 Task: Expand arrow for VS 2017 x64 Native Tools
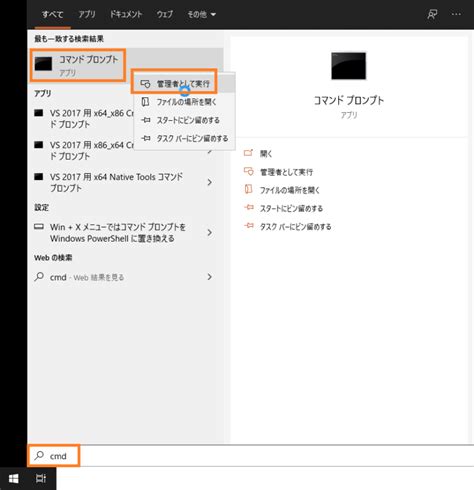tap(209, 182)
